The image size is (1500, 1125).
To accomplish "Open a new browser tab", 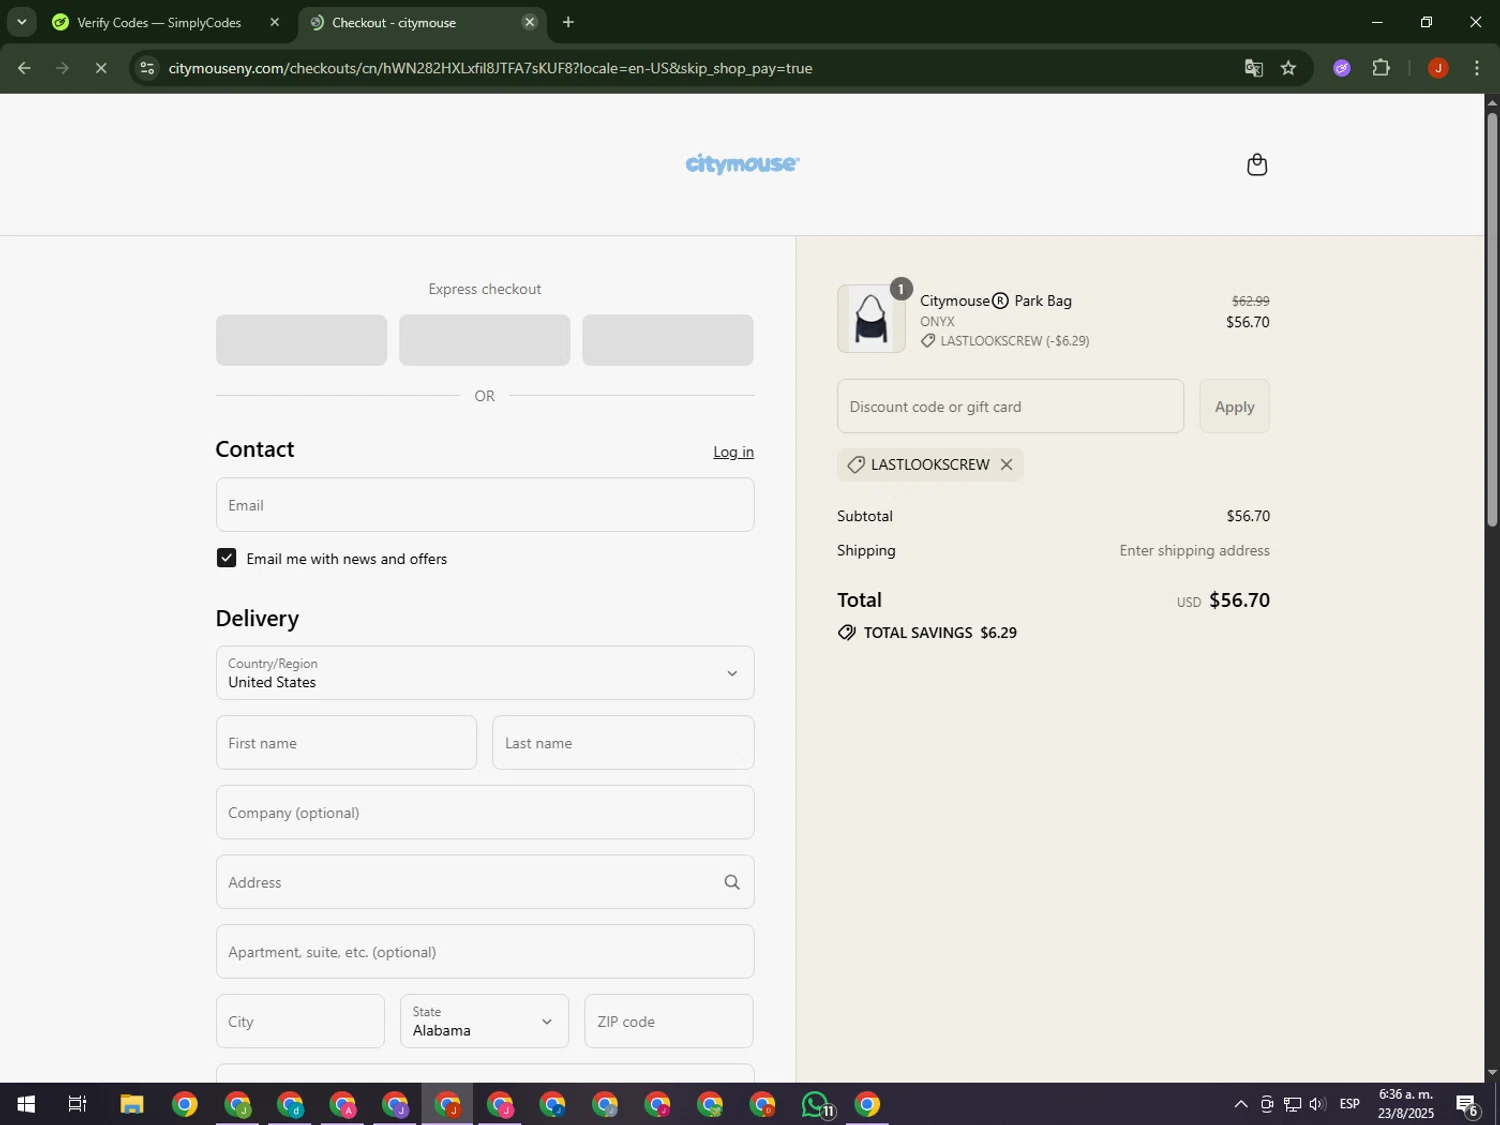I will pos(568,22).
